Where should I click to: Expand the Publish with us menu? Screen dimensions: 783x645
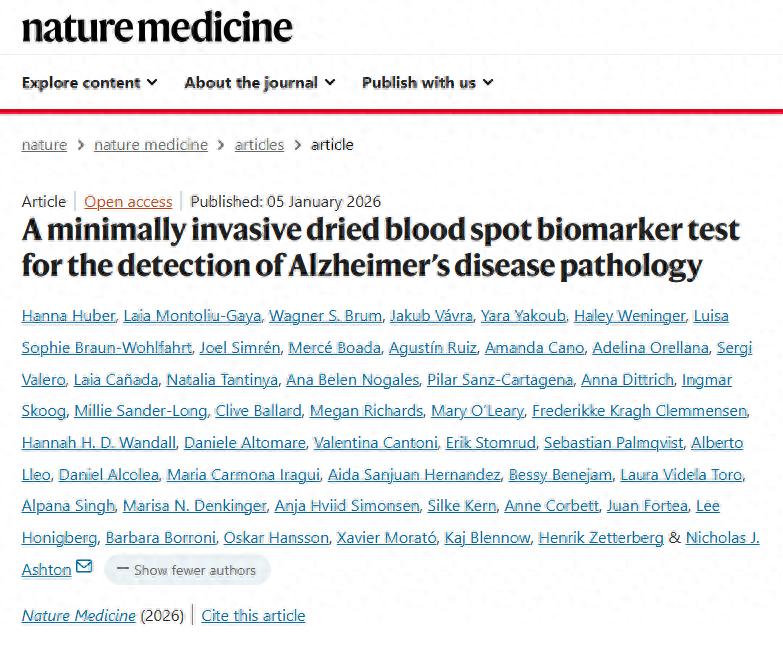427,83
